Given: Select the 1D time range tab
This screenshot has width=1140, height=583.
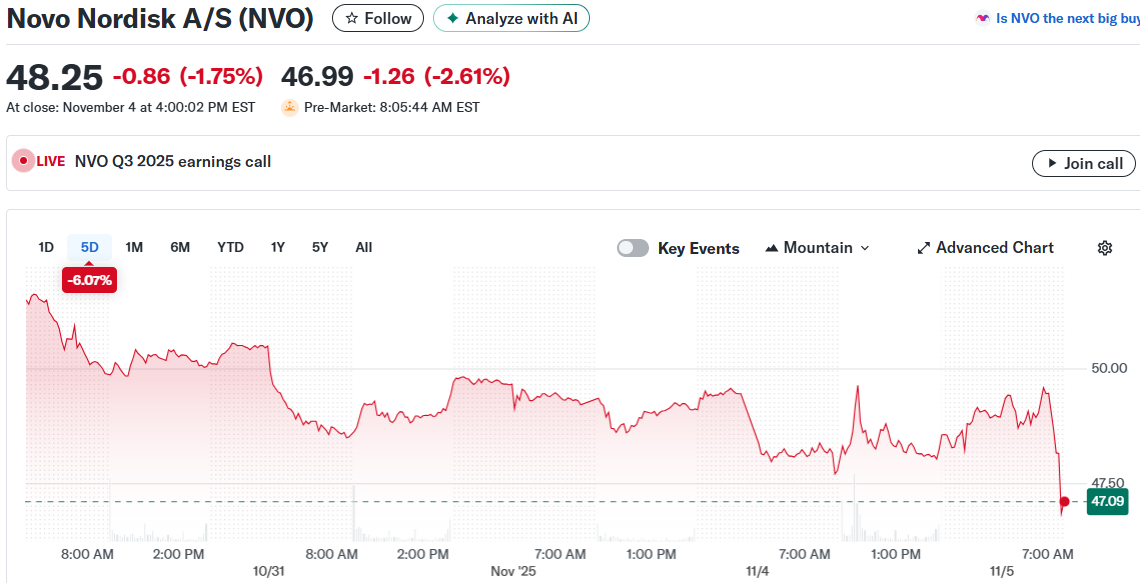Looking at the screenshot, I should 46,247.
